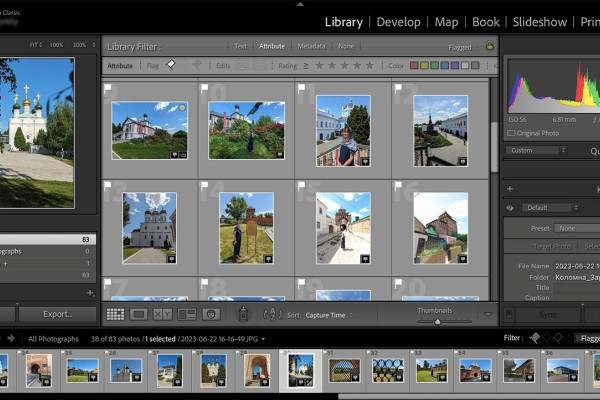This screenshot has height=400, width=600.
Task: Switch to Loupe view
Action: click(139, 314)
